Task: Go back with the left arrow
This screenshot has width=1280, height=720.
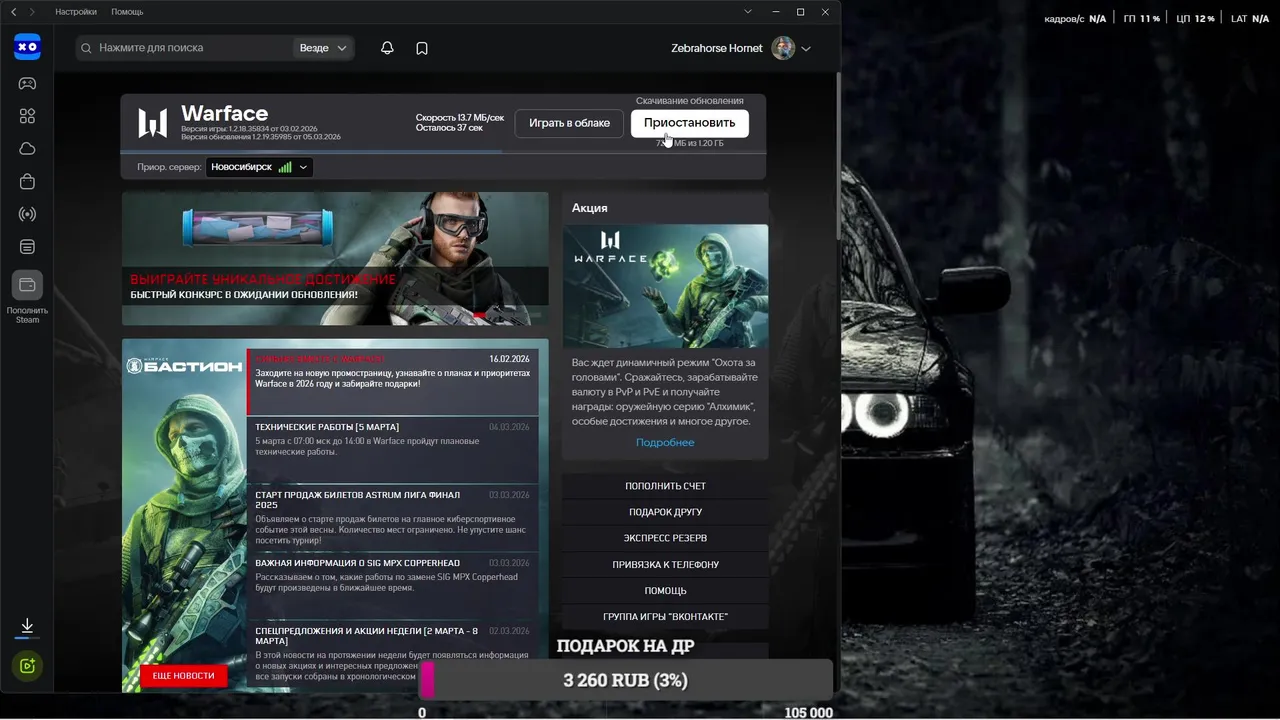Action: pyautogui.click(x=14, y=12)
